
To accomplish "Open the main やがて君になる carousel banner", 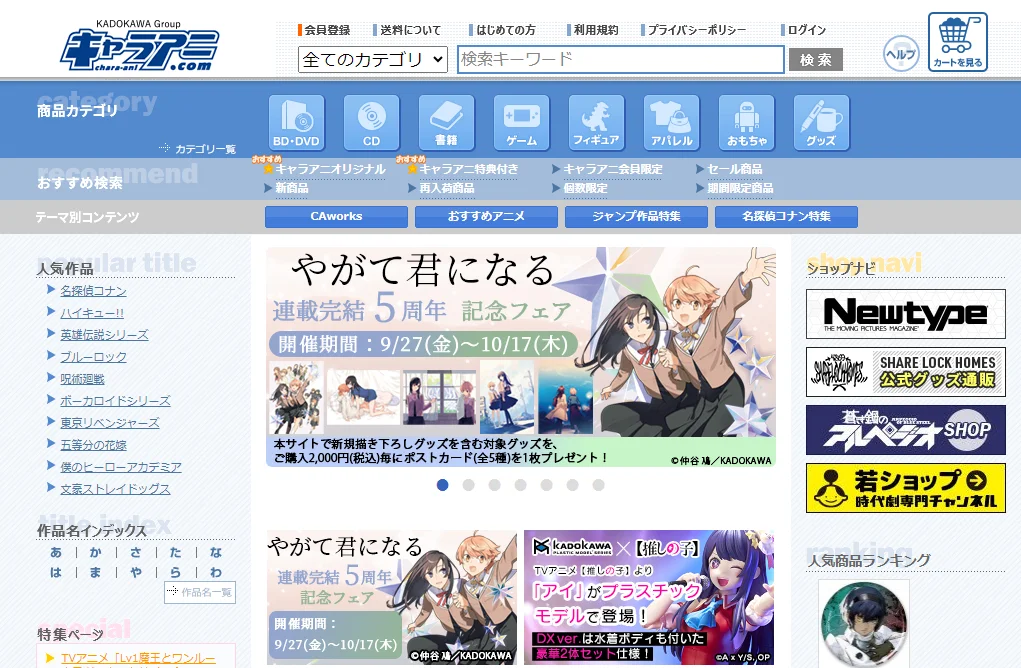I will coord(521,357).
